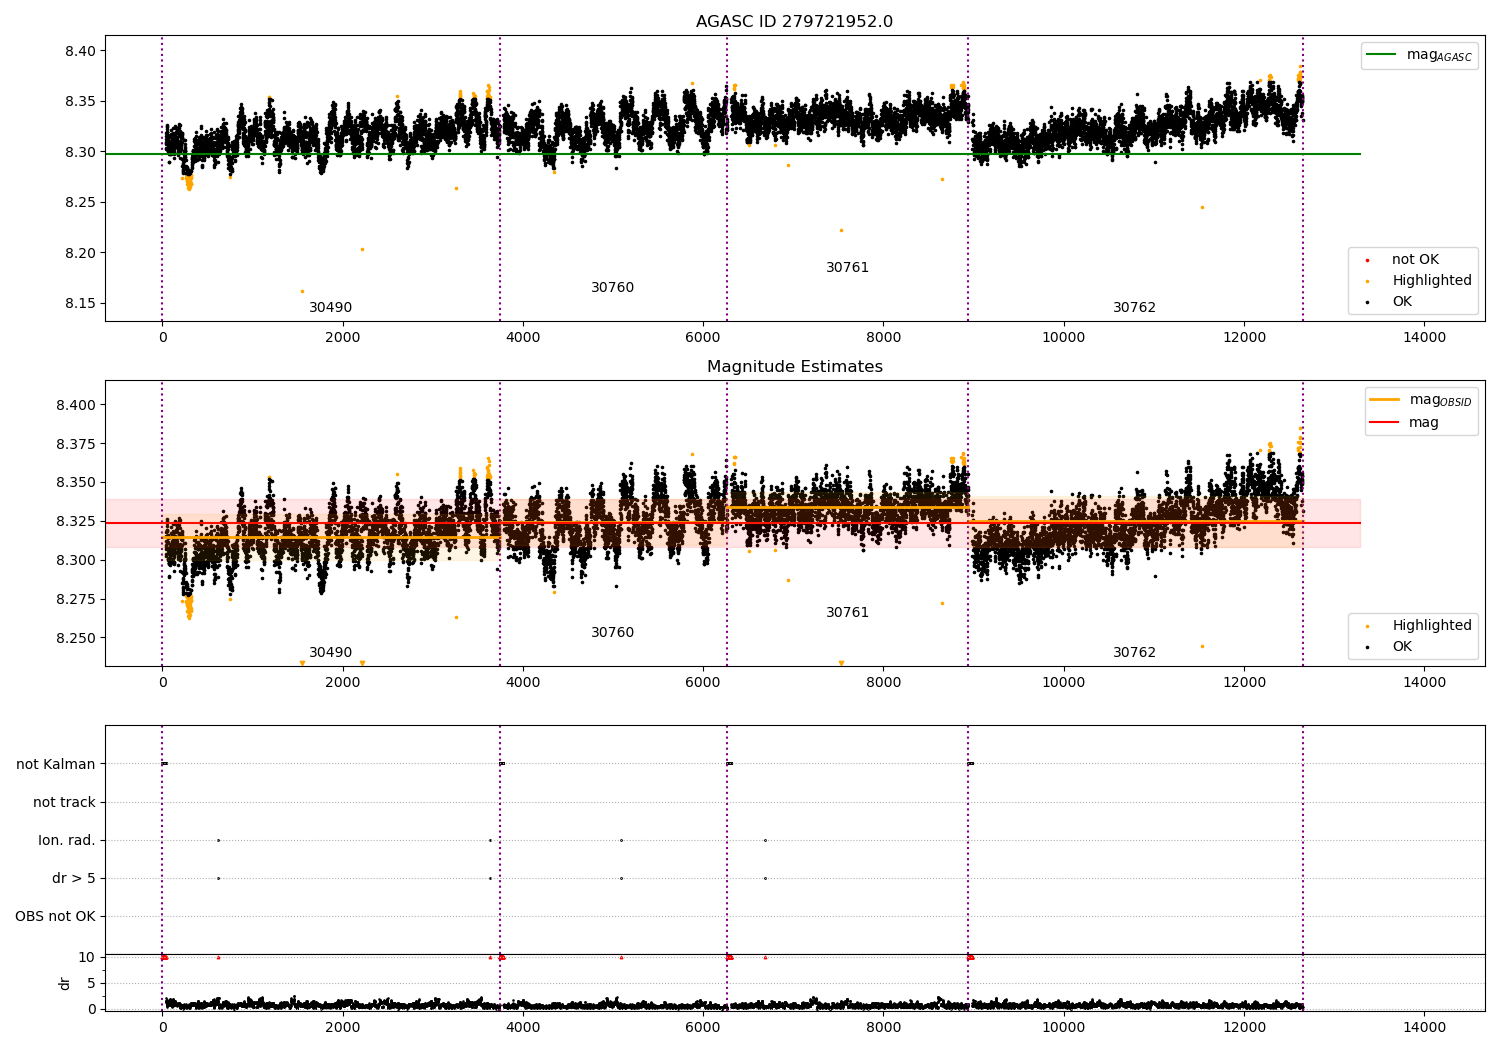Click obsid label 30760 in AGASC plot
Image resolution: width=1500 pixels, height=1050 pixels.
(x=612, y=288)
